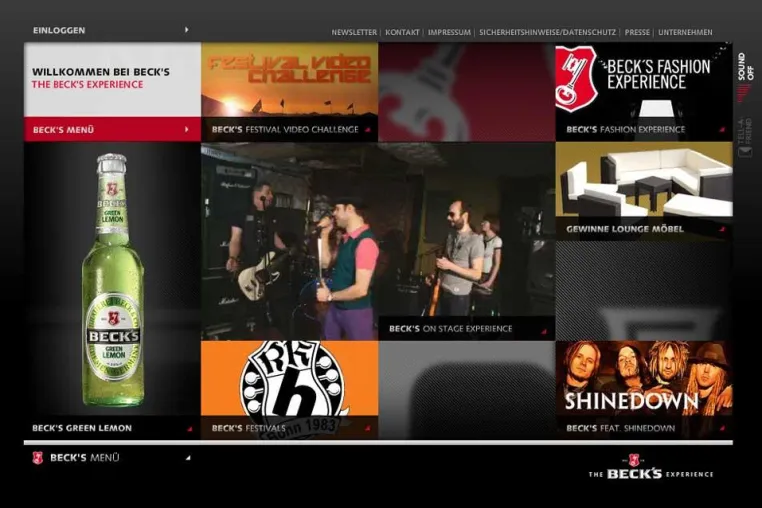Viewport: 762px width, 508px height.
Task: Click The Beck's Experience red subtitle
Action: (87, 85)
